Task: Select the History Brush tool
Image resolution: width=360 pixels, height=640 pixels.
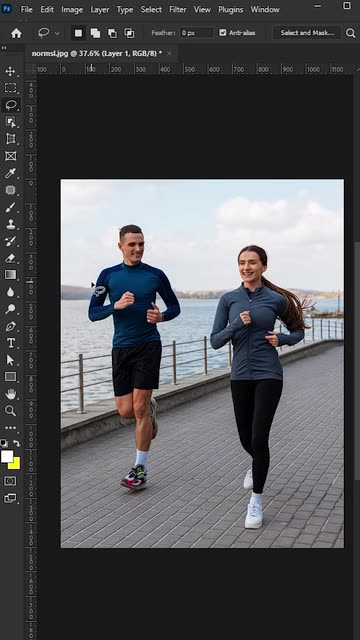Action: [x=10, y=241]
